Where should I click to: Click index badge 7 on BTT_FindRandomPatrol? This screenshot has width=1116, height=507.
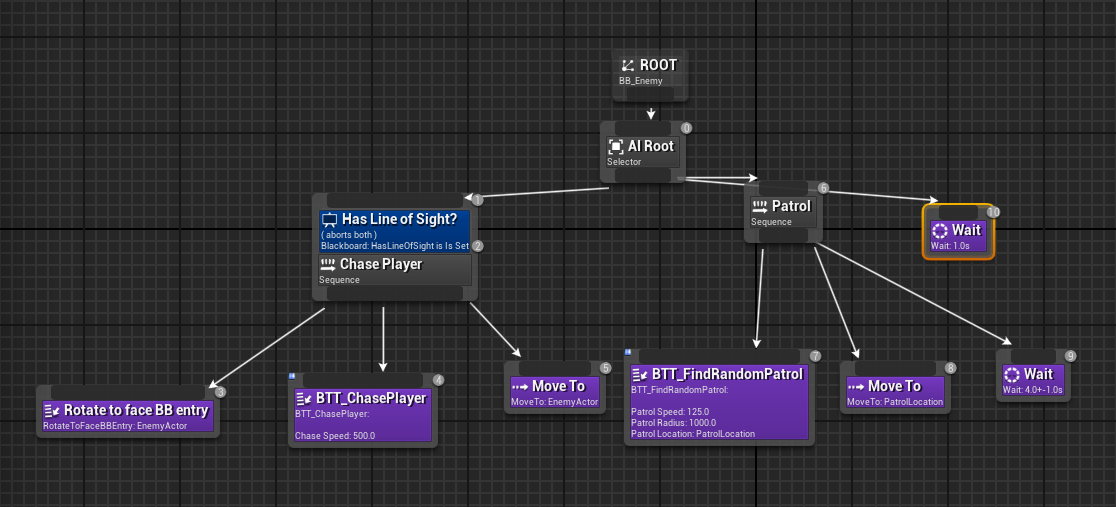tap(815, 356)
